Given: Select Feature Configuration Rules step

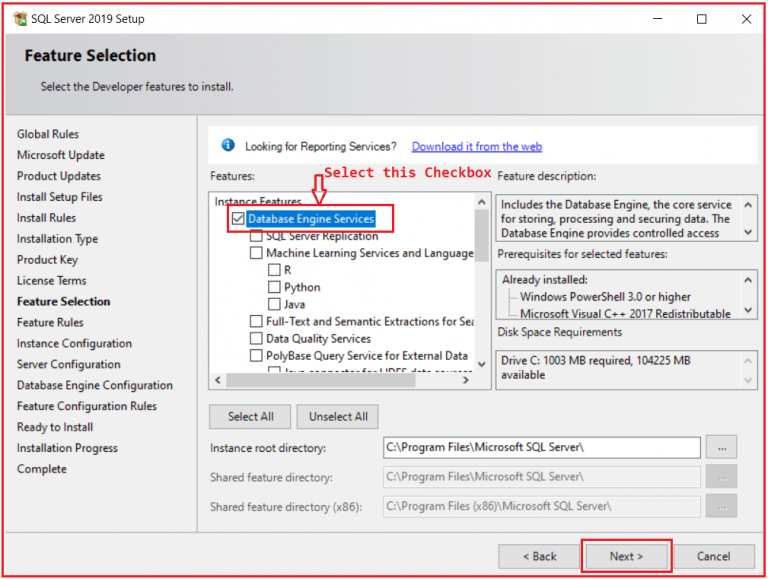Looking at the screenshot, I should click(x=87, y=406).
